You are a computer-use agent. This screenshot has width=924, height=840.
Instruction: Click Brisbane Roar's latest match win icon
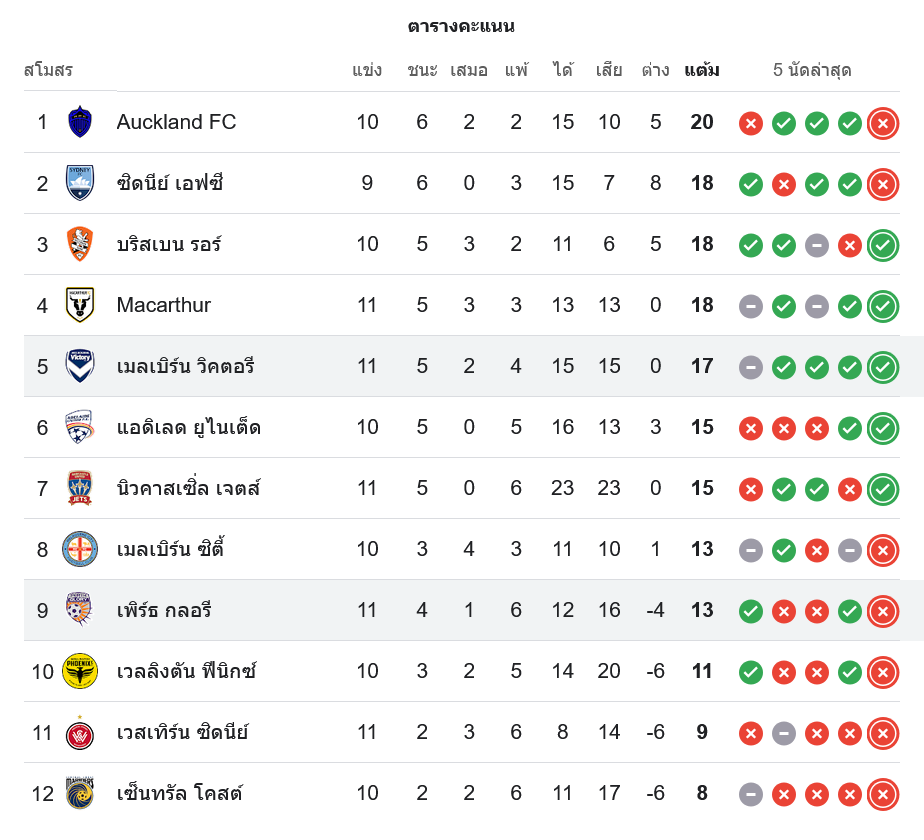(882, 245)
